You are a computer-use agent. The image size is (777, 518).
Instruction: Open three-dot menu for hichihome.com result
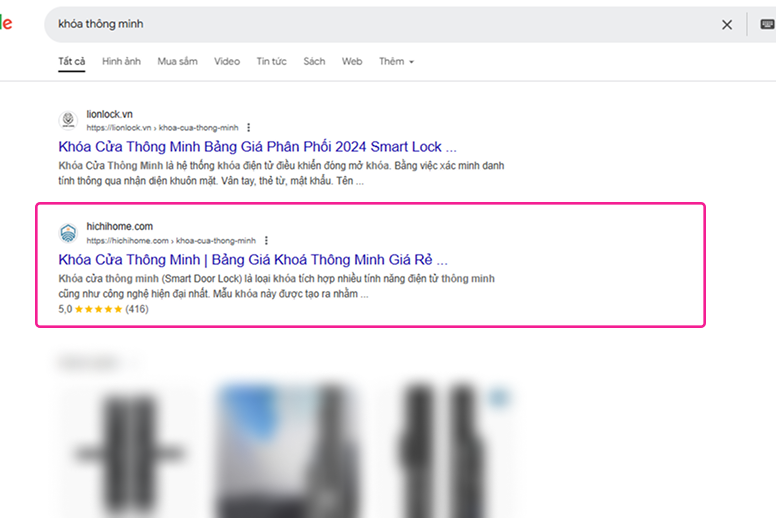coord(266,241)
